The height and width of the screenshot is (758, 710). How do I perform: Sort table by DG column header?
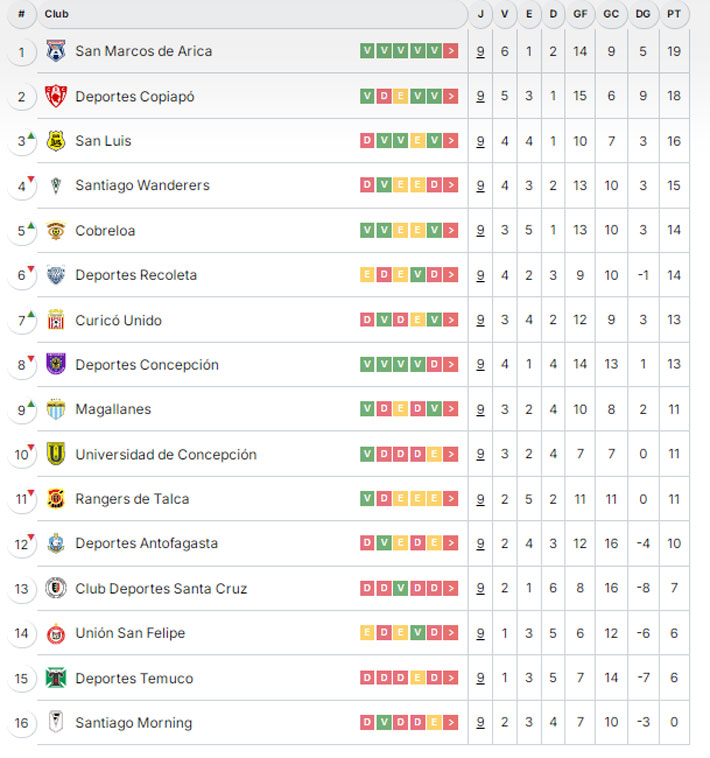coord(643,14)
